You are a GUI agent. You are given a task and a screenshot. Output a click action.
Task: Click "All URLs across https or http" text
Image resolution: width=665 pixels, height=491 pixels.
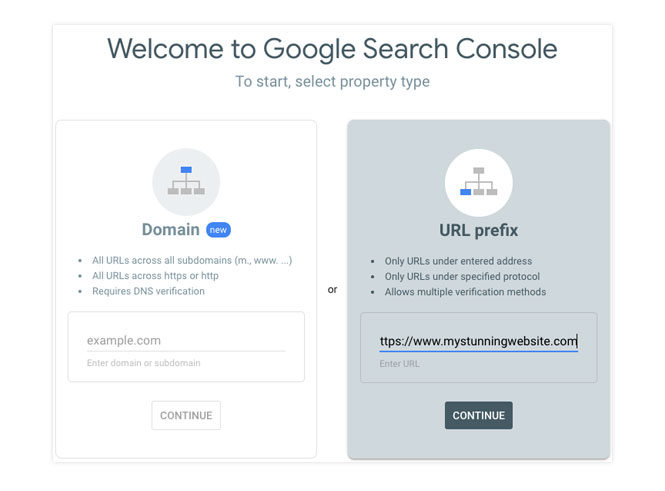(x=155, y=276)
